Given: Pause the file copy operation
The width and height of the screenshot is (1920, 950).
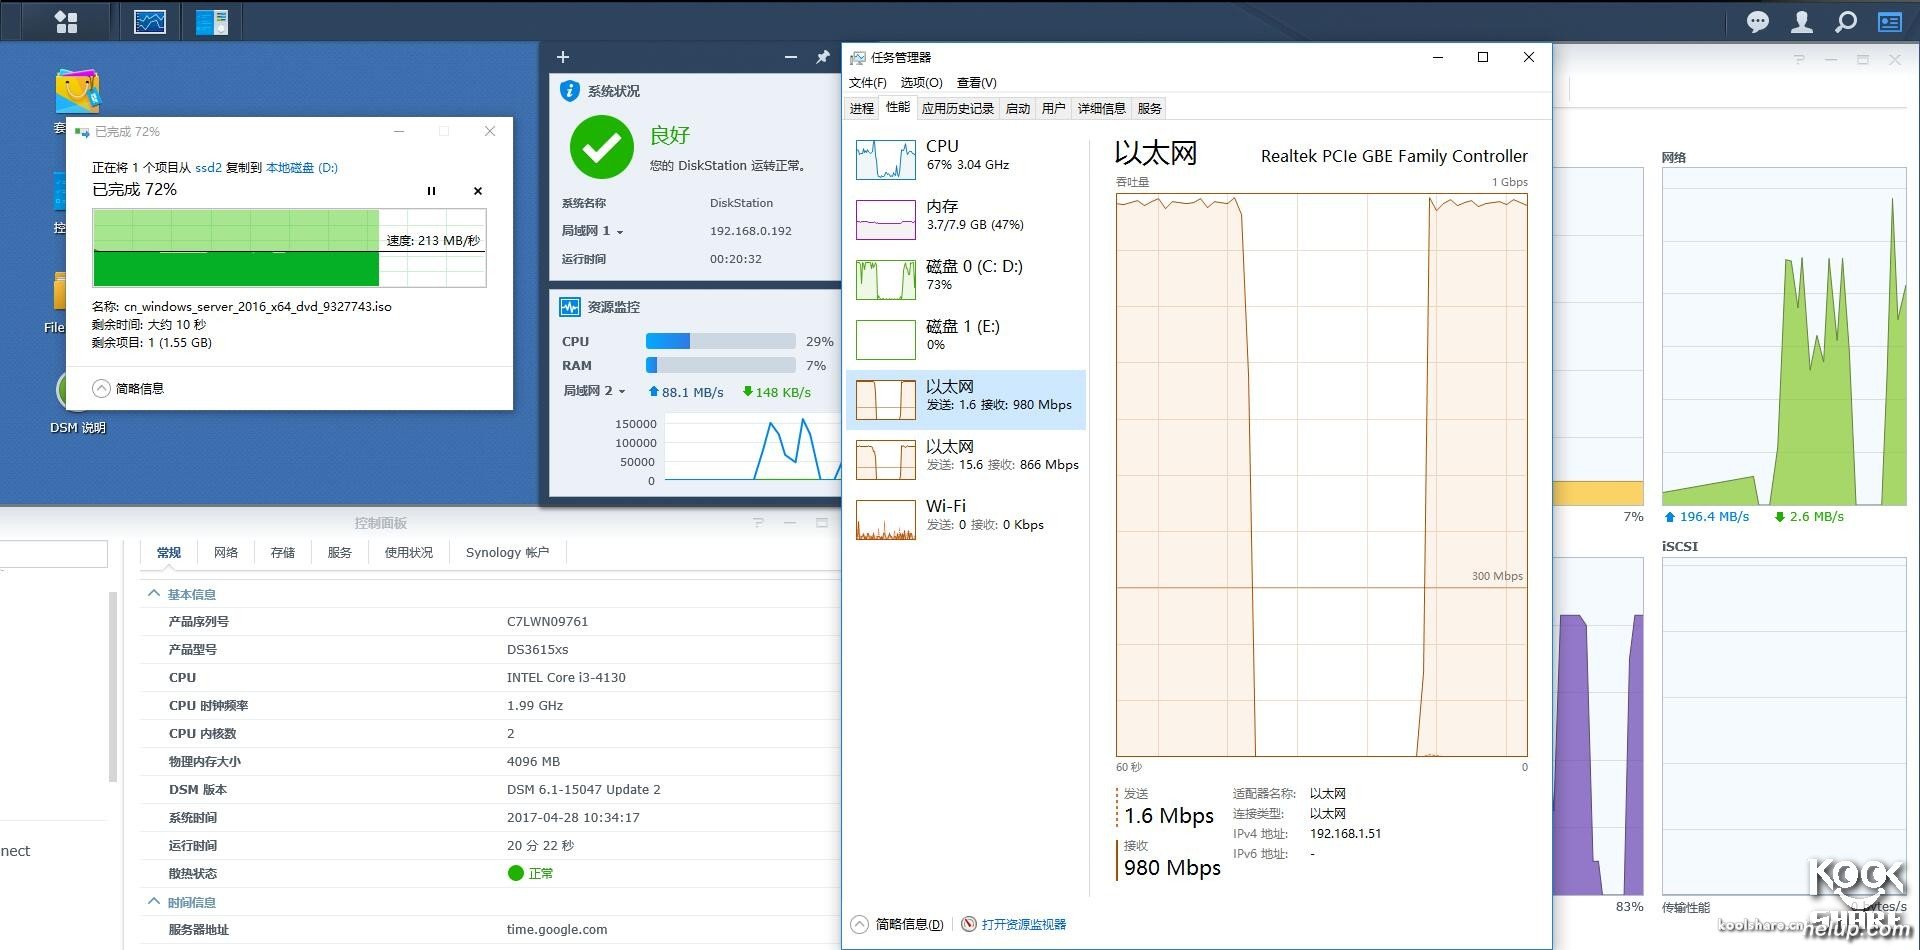Looking at the screenshot, I should click(432, 191).
